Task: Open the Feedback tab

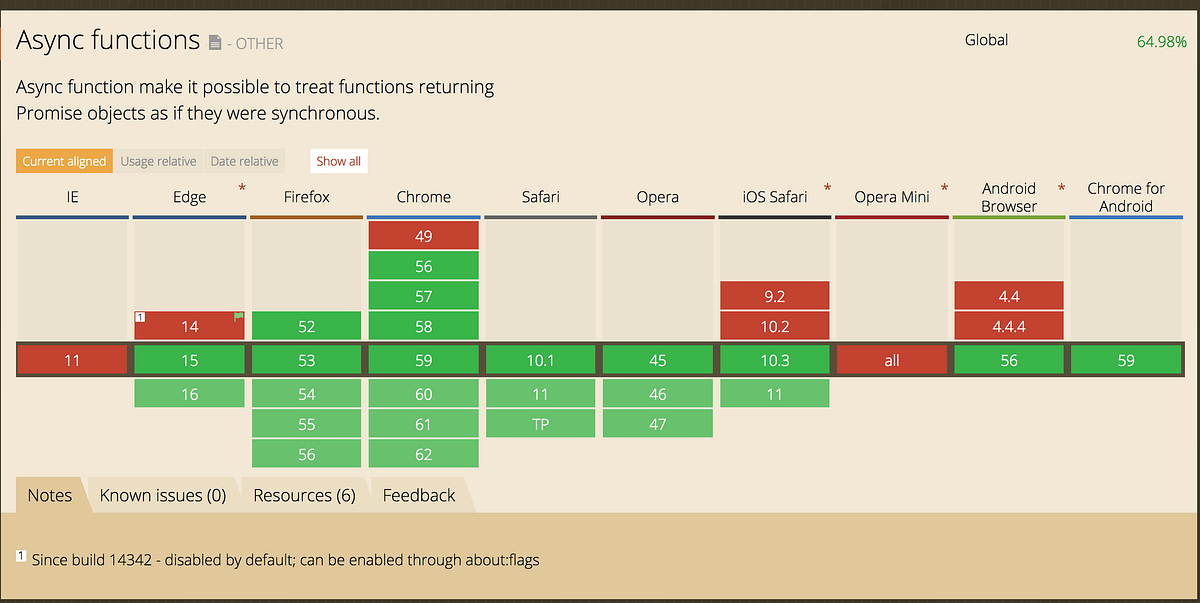Action: coord(418,494)
